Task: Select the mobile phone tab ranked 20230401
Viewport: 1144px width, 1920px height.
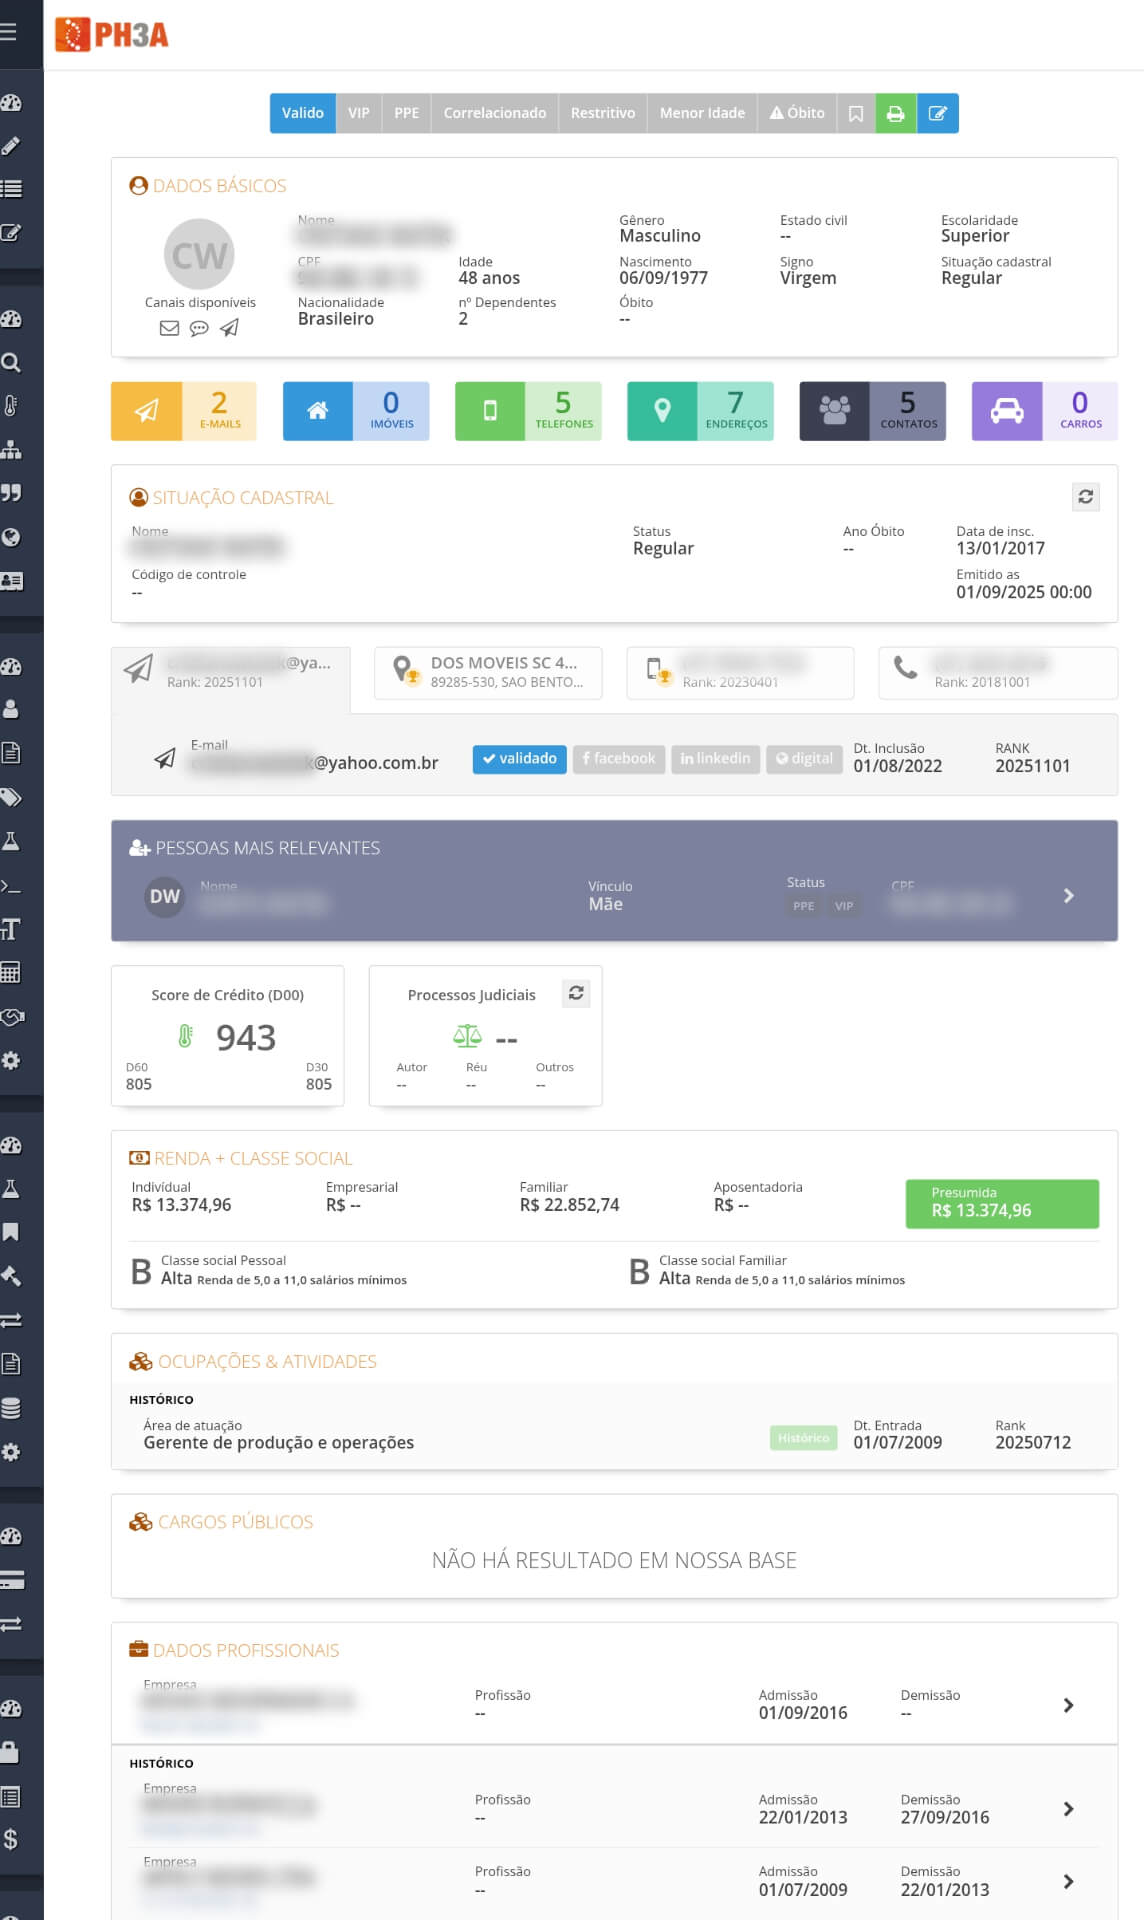Action: point(740,672)
